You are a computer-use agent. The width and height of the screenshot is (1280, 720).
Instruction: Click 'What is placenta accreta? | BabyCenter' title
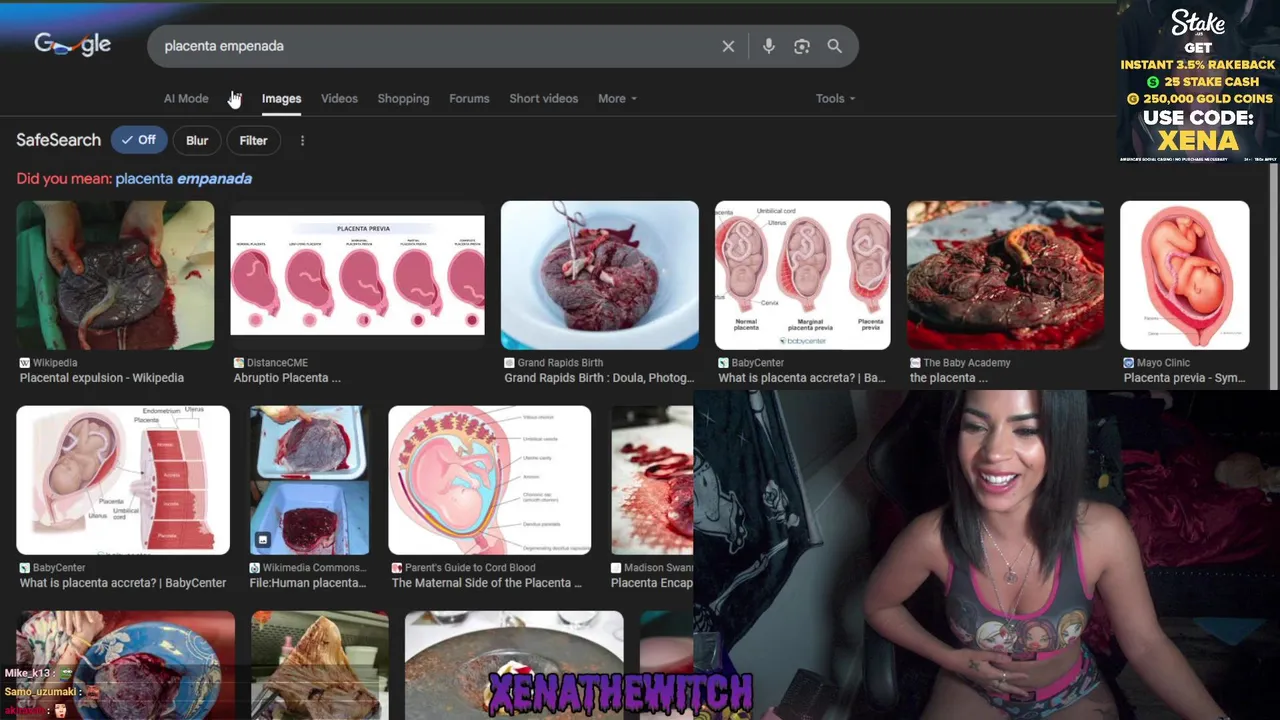coord(123,583)
